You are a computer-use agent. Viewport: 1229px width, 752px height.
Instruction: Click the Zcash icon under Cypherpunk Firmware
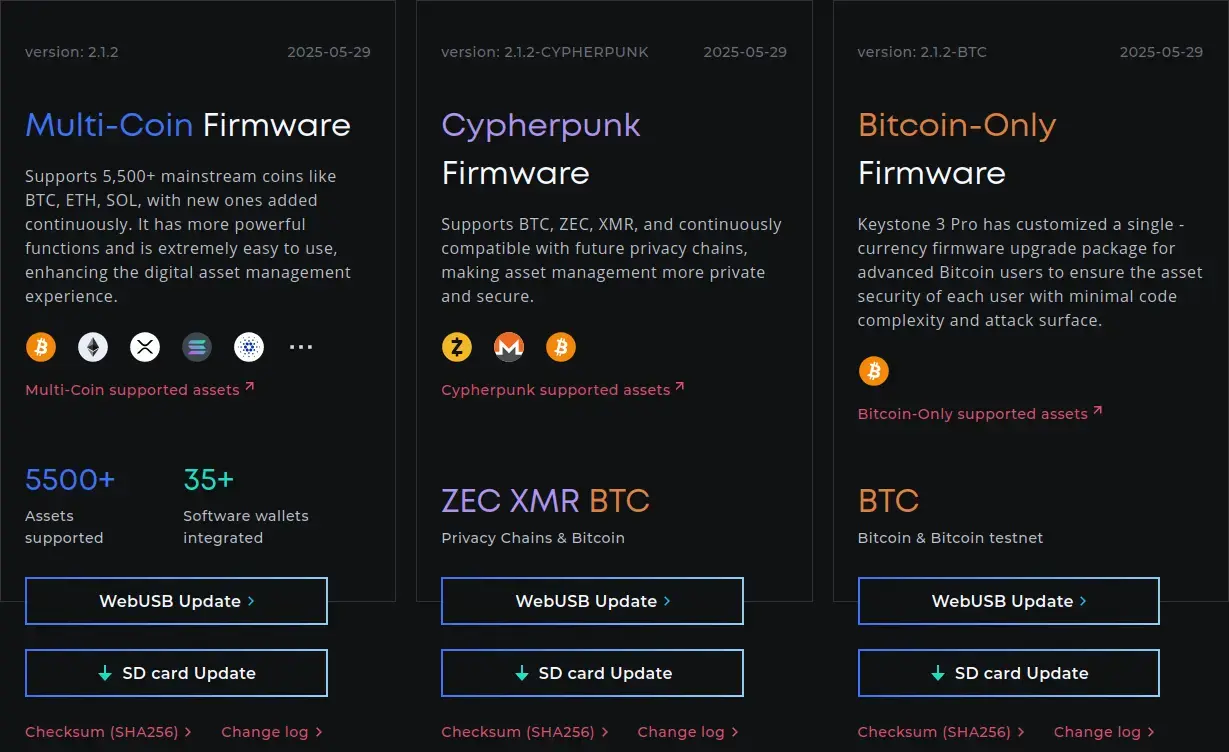pos(457,347)
